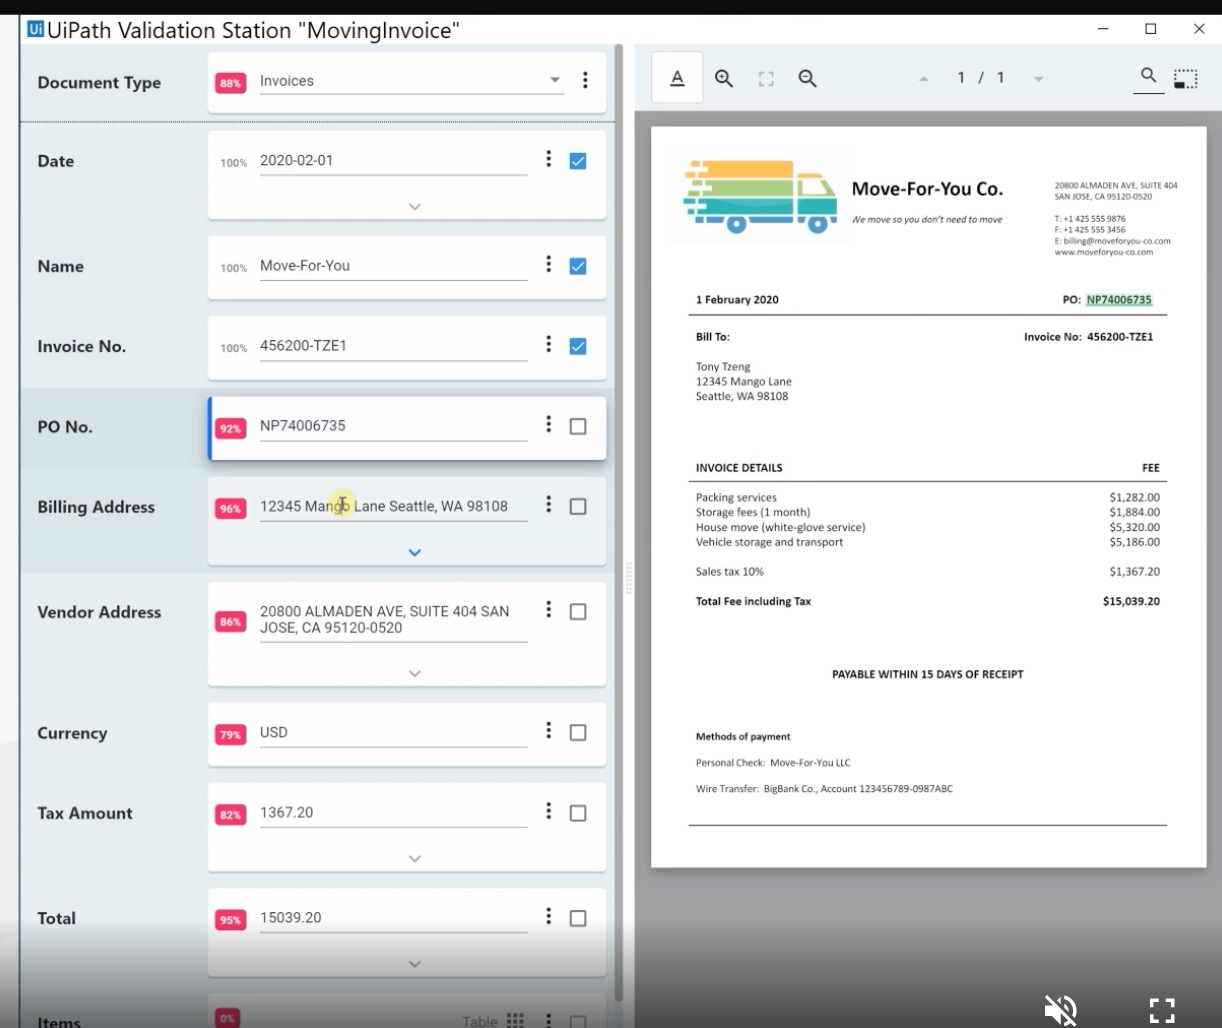Open the three-dot menu for Date field
This screenshot has height=1028, width=1222.
point(548,159)
